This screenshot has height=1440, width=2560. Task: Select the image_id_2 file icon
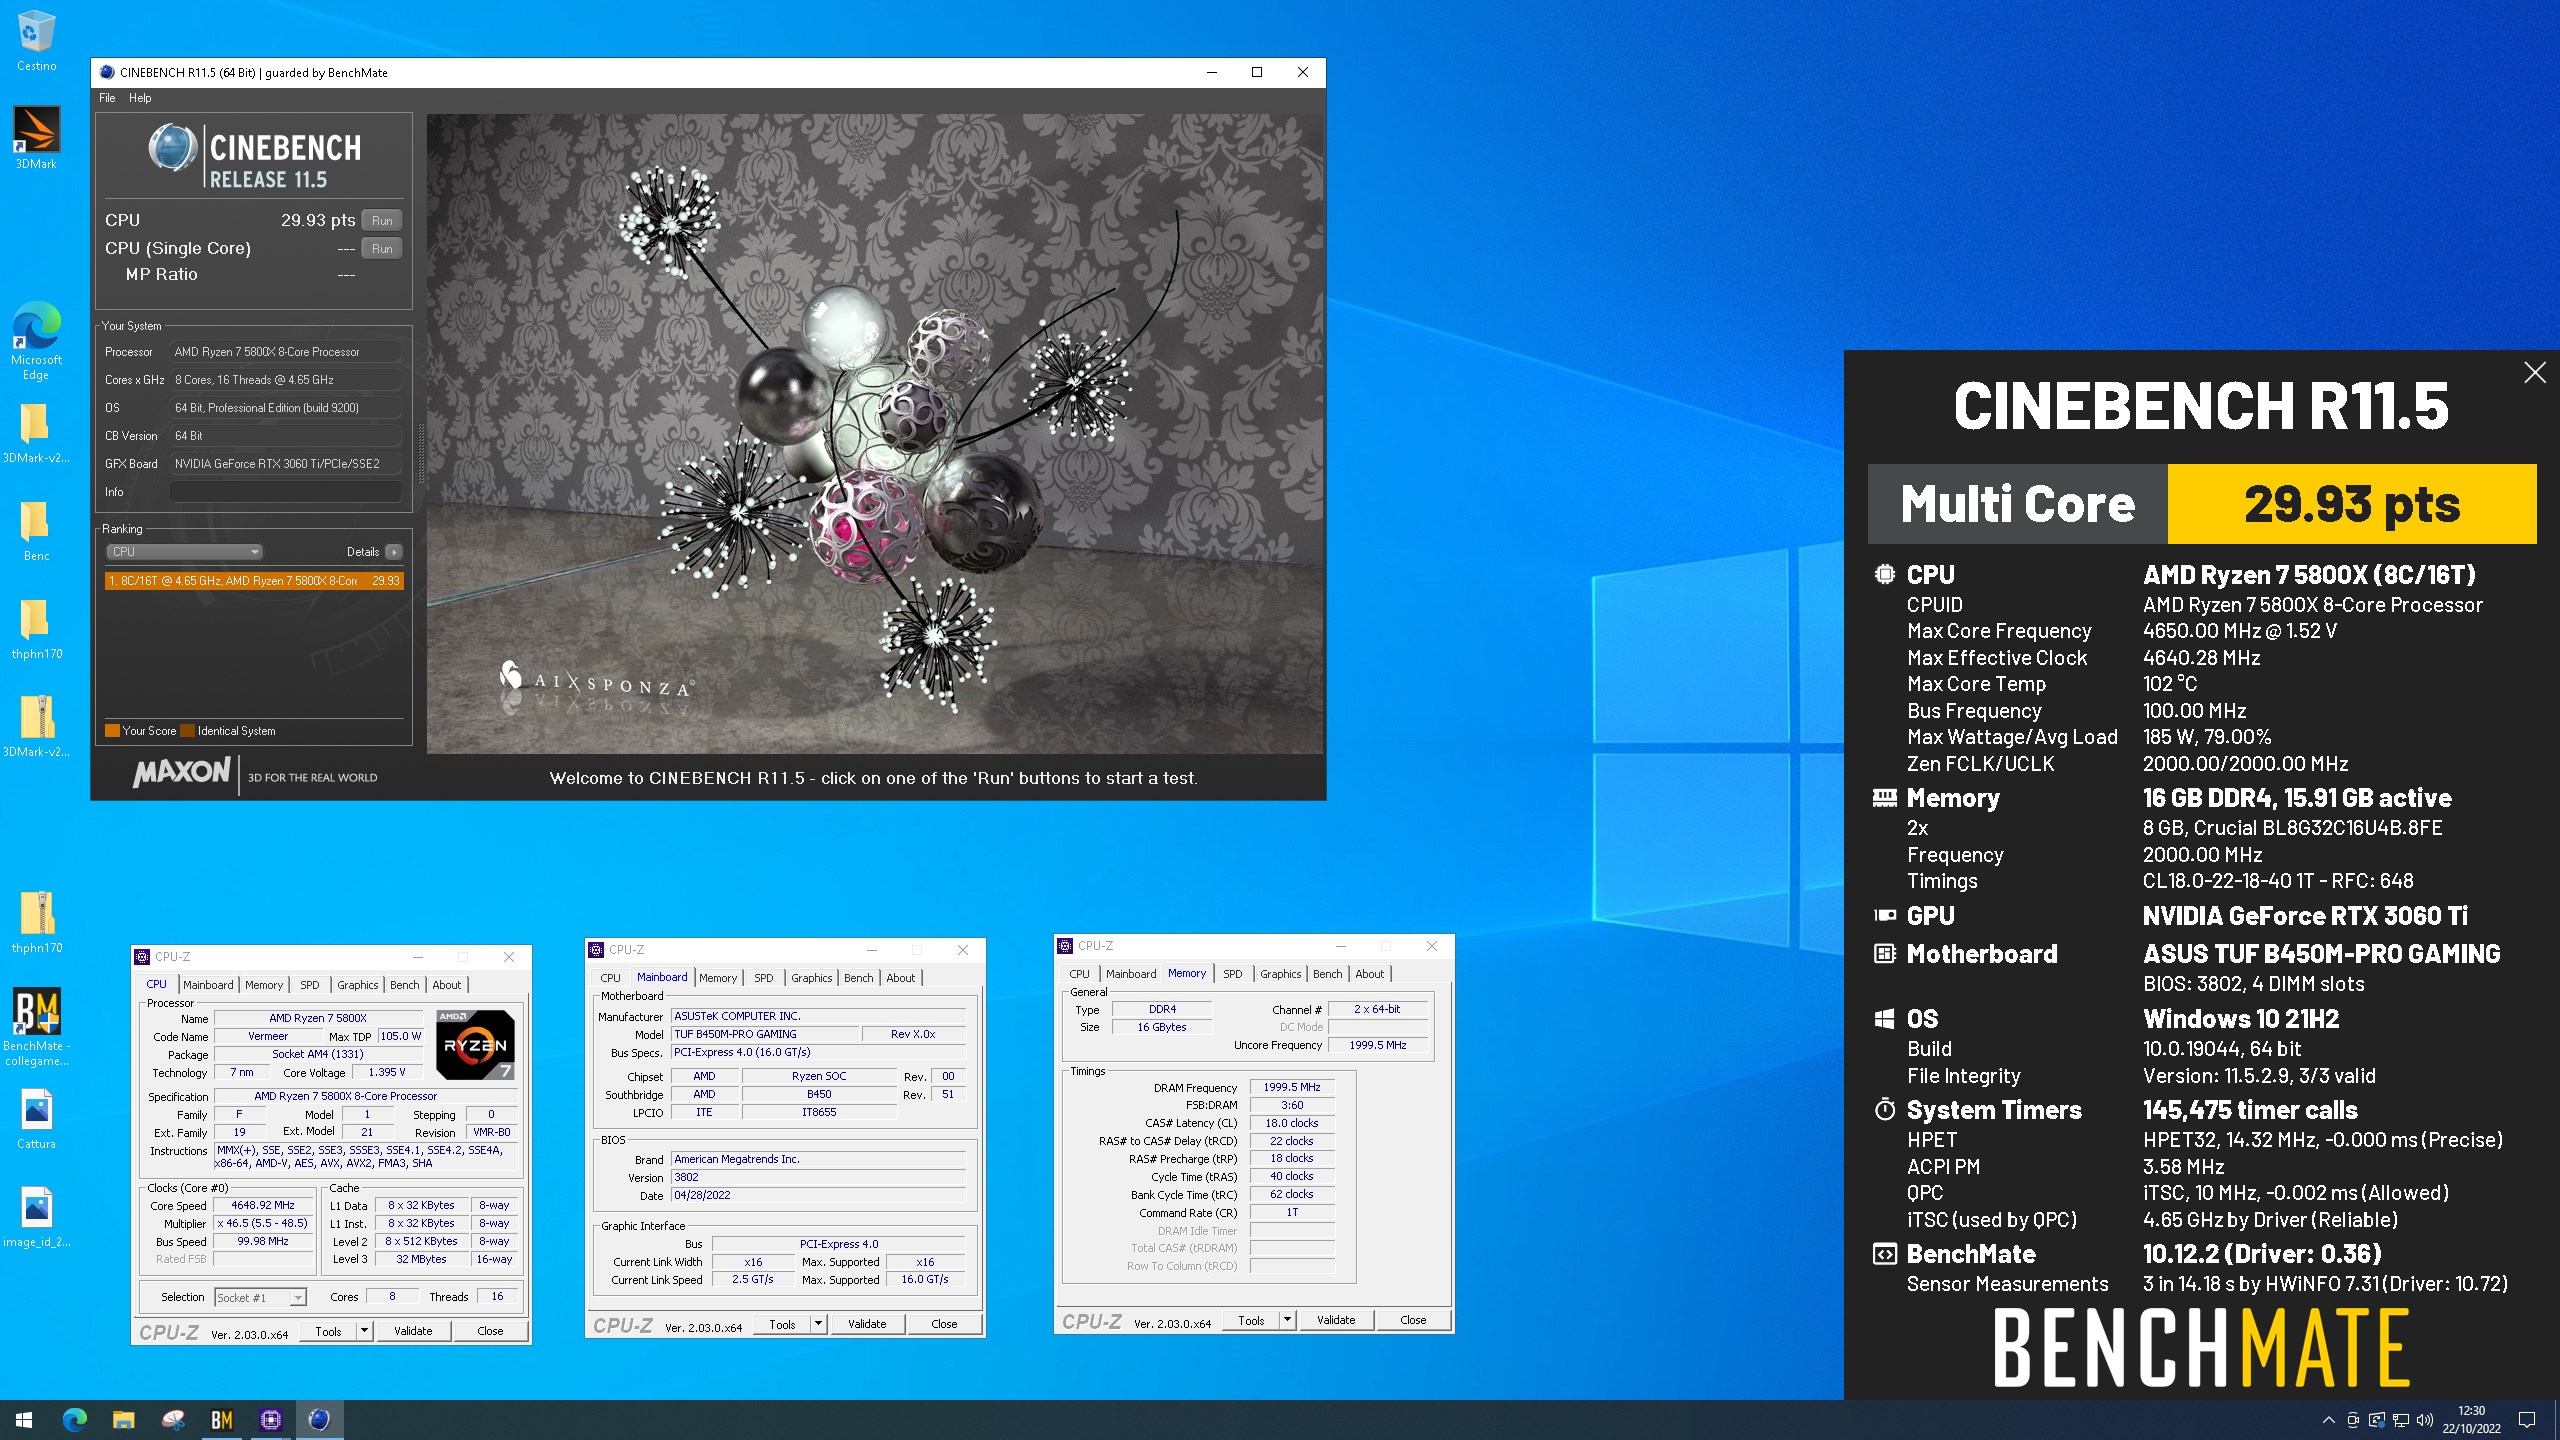[x=36, y=1217]
